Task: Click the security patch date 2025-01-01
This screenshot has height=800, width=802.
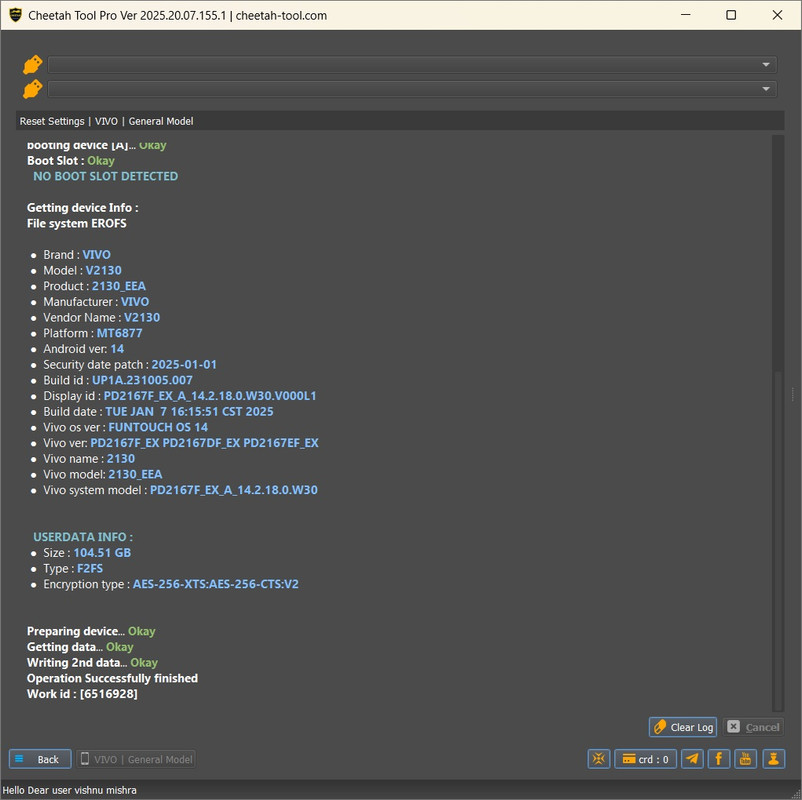Action: point(184,365)
